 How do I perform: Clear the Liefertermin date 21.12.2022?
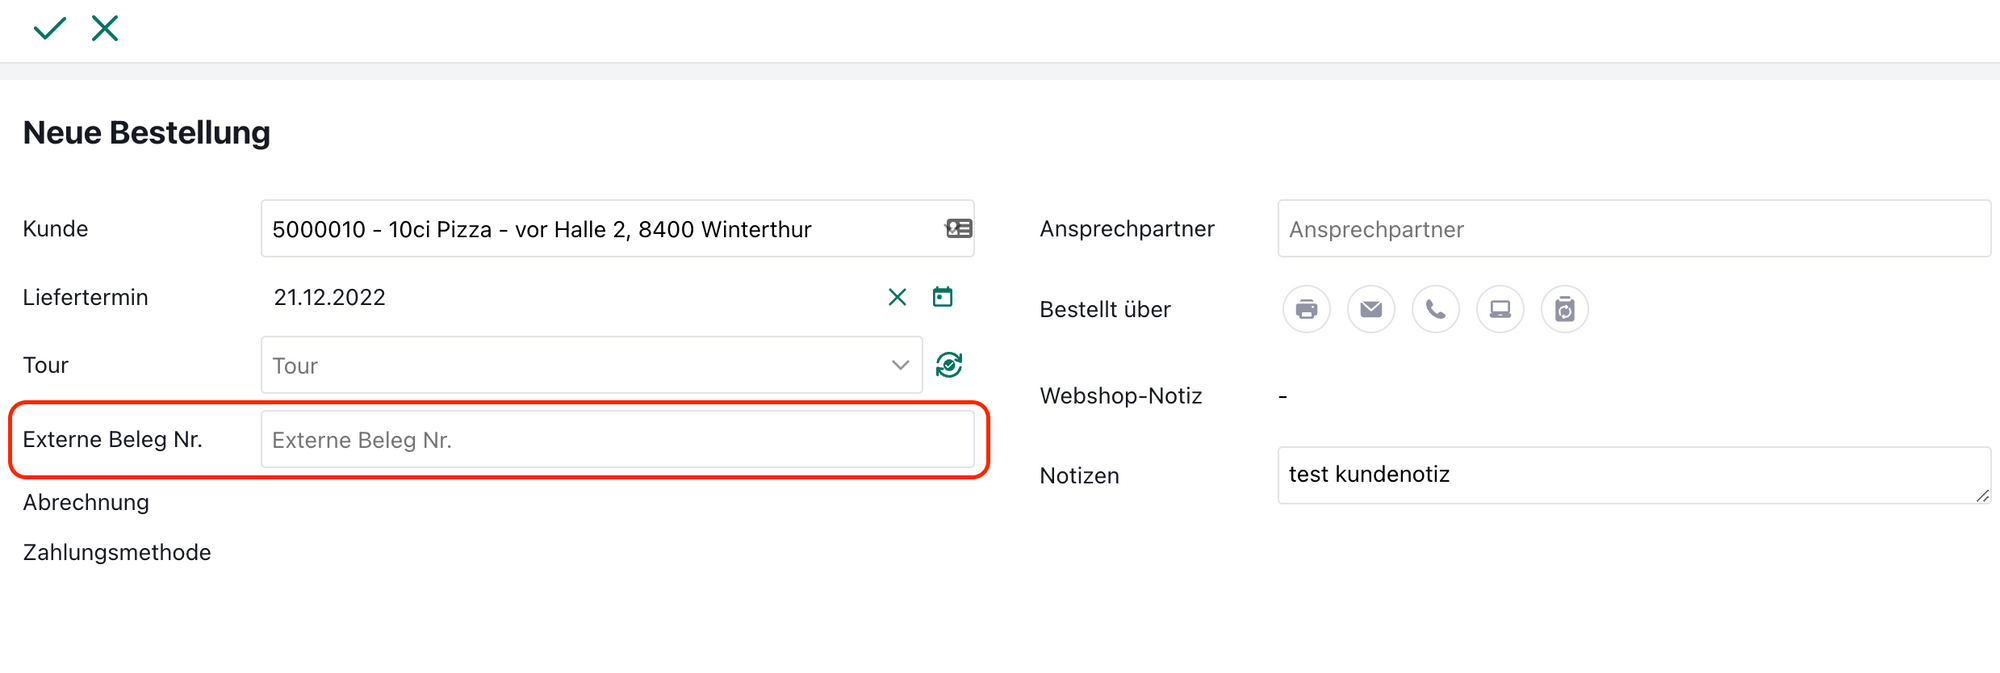897,297
